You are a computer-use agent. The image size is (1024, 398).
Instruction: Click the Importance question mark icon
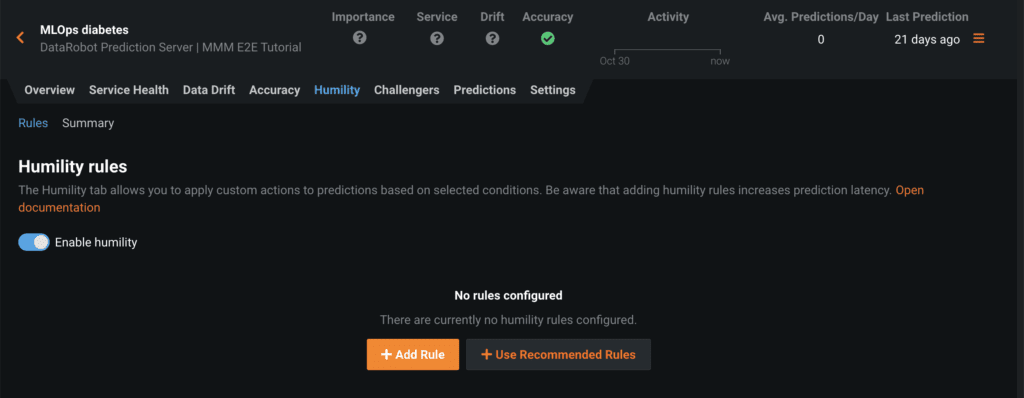tap(359, 38)
